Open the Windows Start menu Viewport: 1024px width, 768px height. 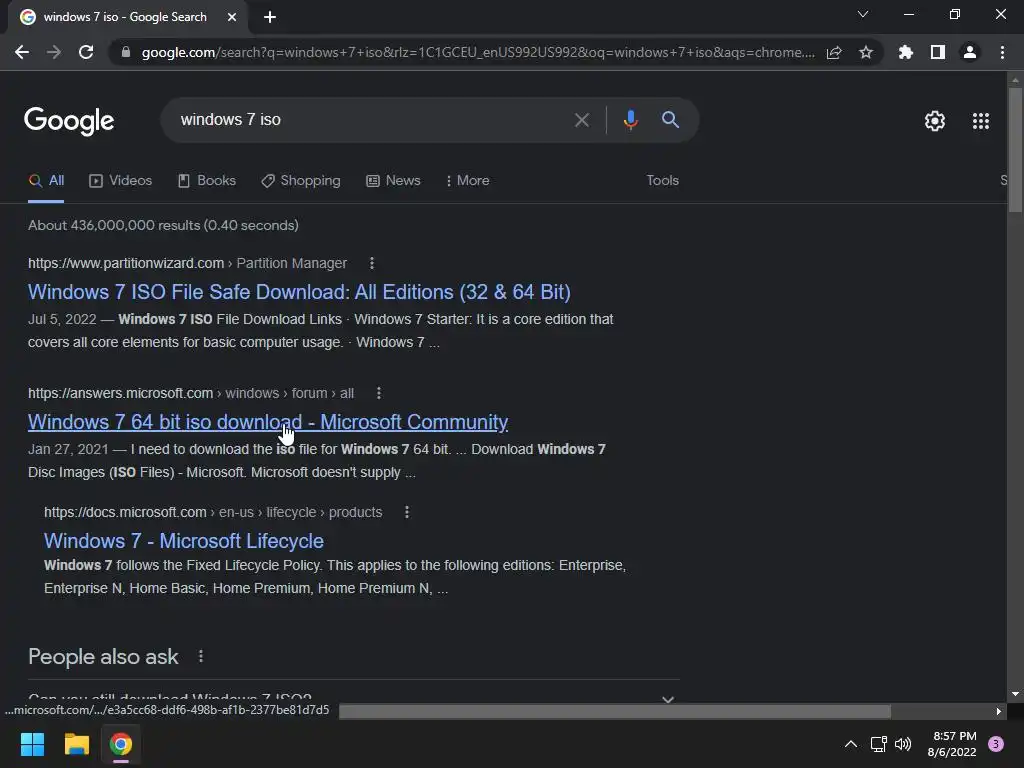point(32,744)
